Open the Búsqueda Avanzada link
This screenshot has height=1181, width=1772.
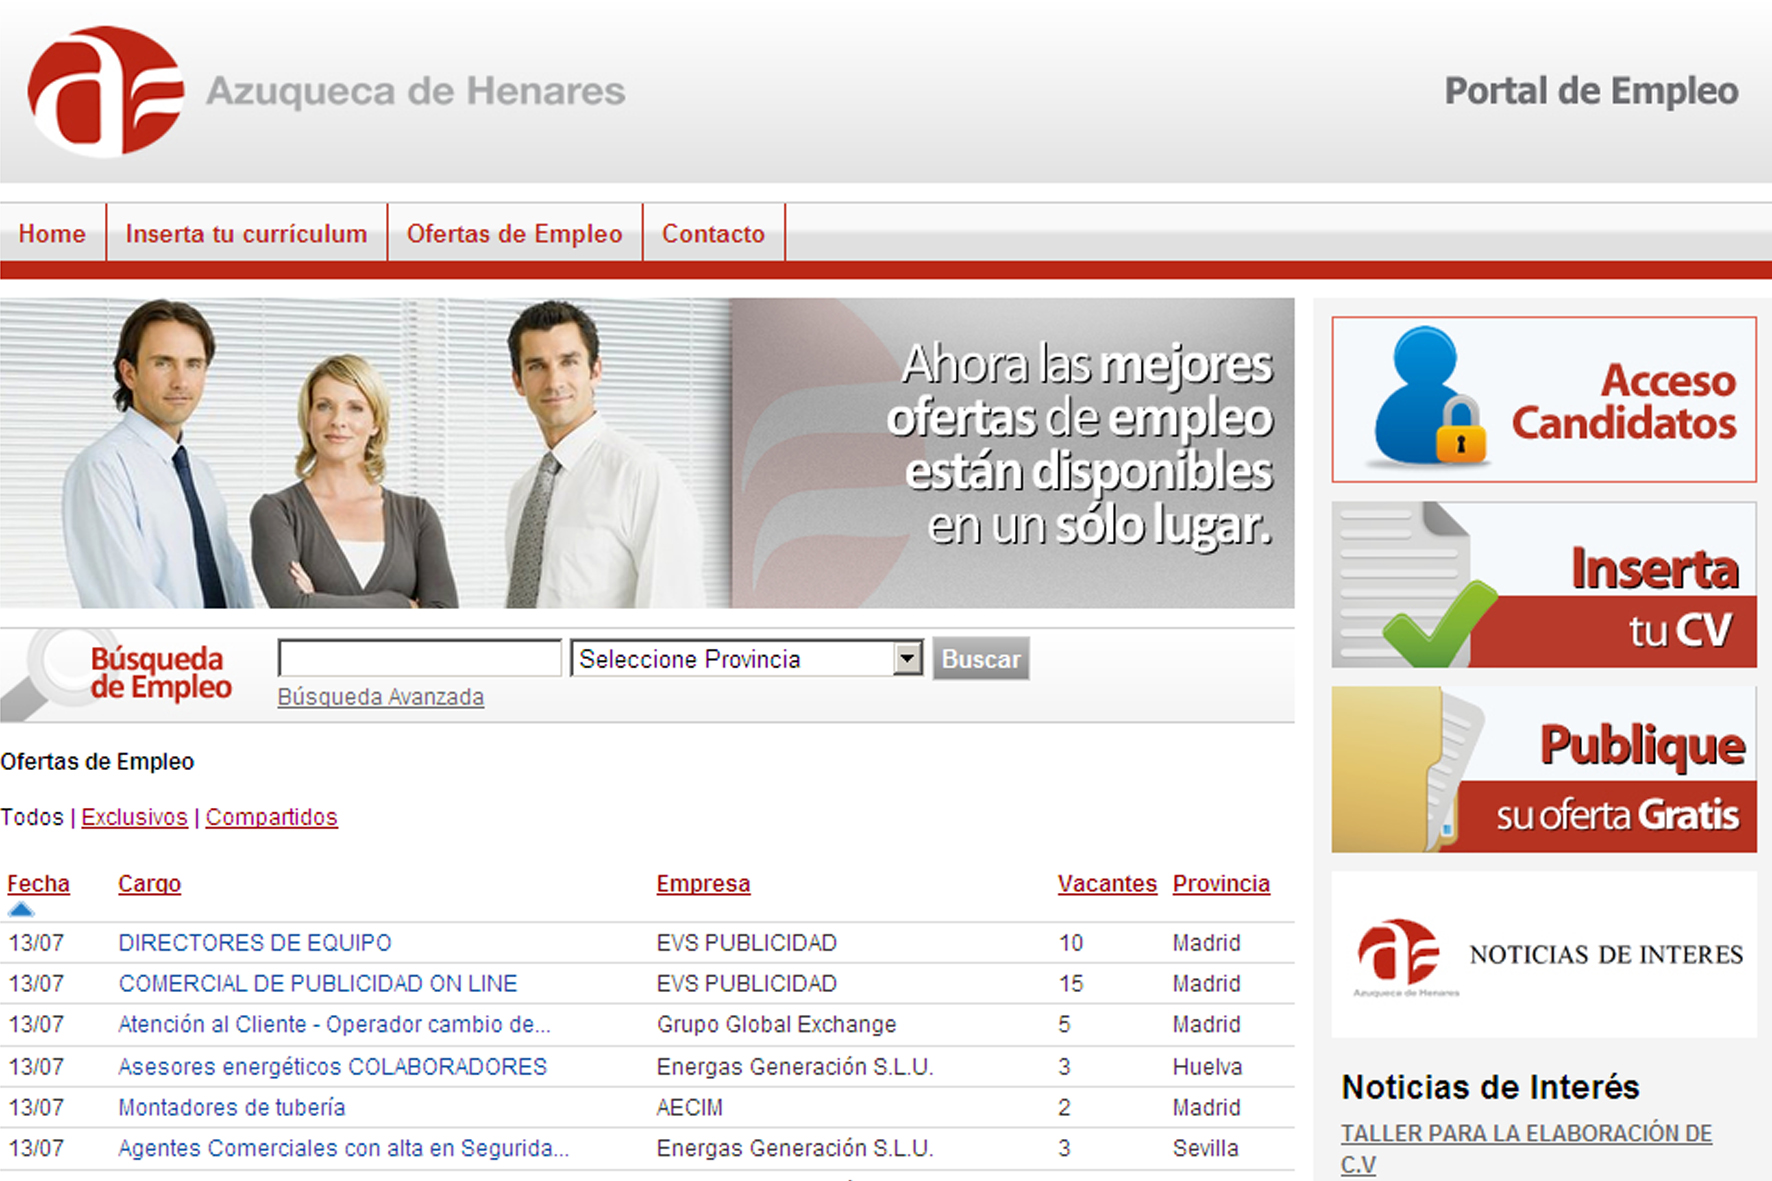(380, 697)
